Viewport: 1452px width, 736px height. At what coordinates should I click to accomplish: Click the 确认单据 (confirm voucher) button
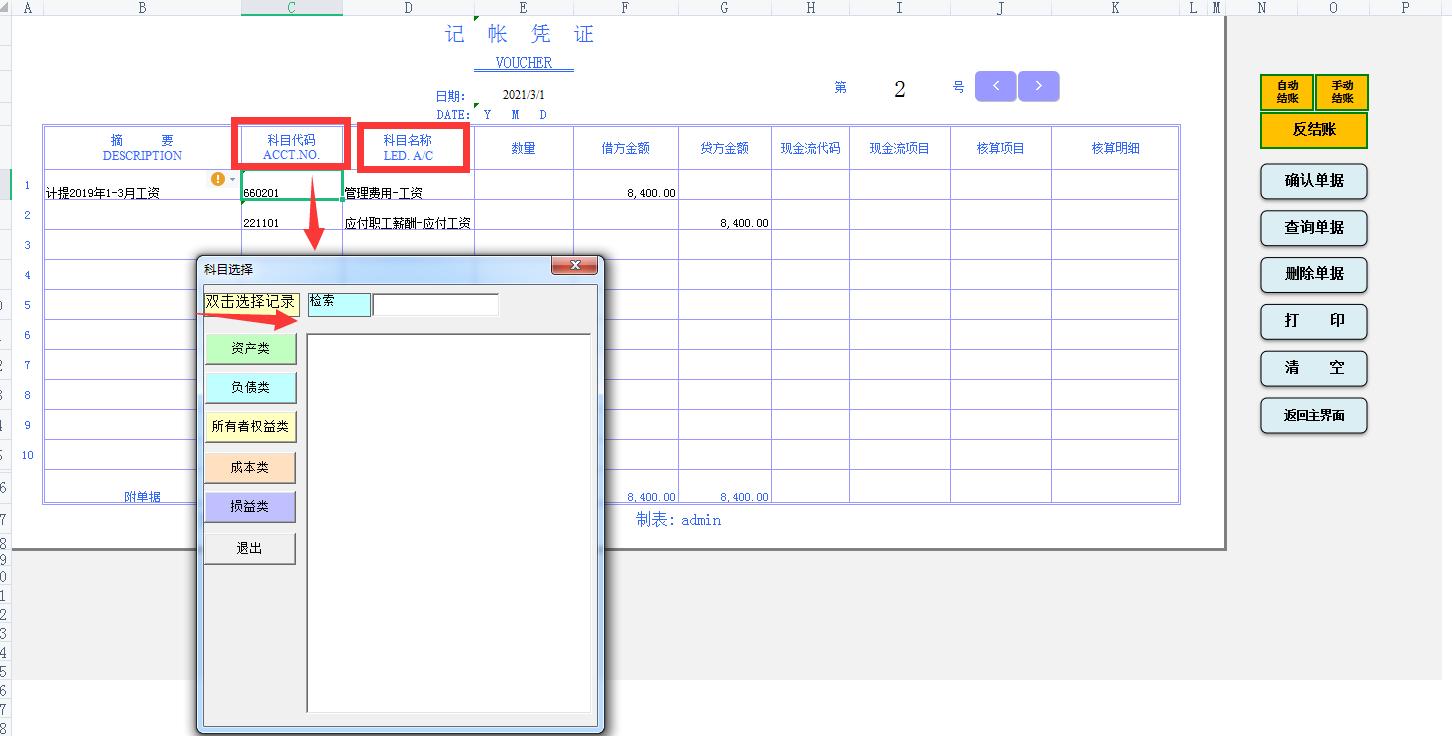click(1313, 182)
